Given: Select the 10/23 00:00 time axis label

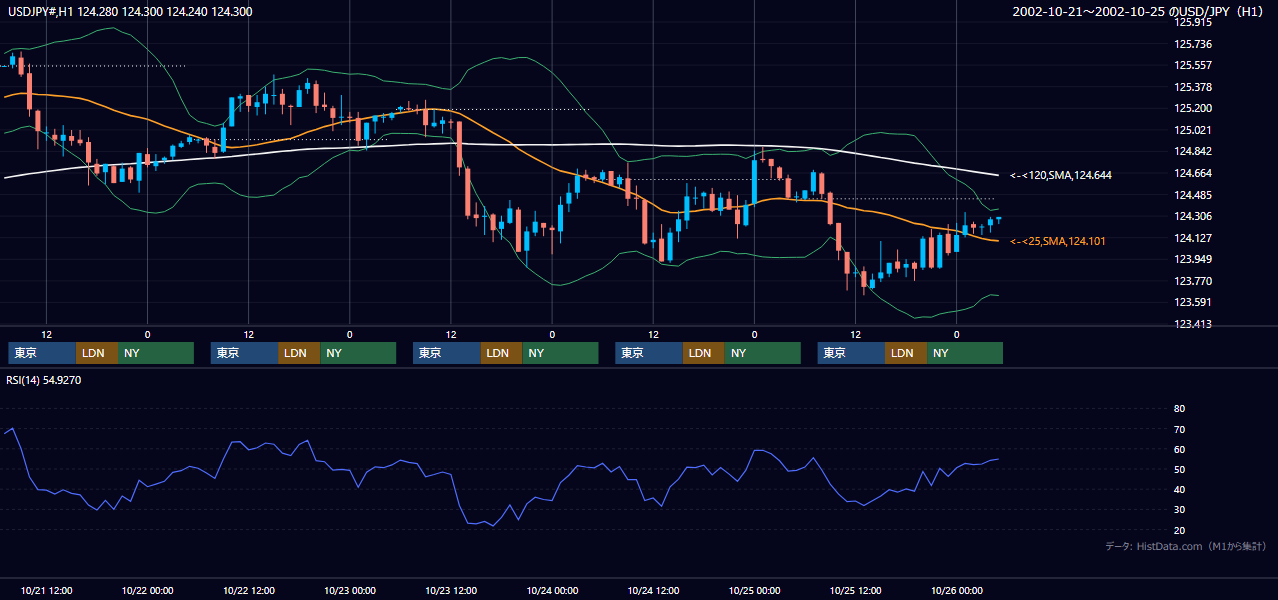Looking at the screenshot, I should point(349,590).
